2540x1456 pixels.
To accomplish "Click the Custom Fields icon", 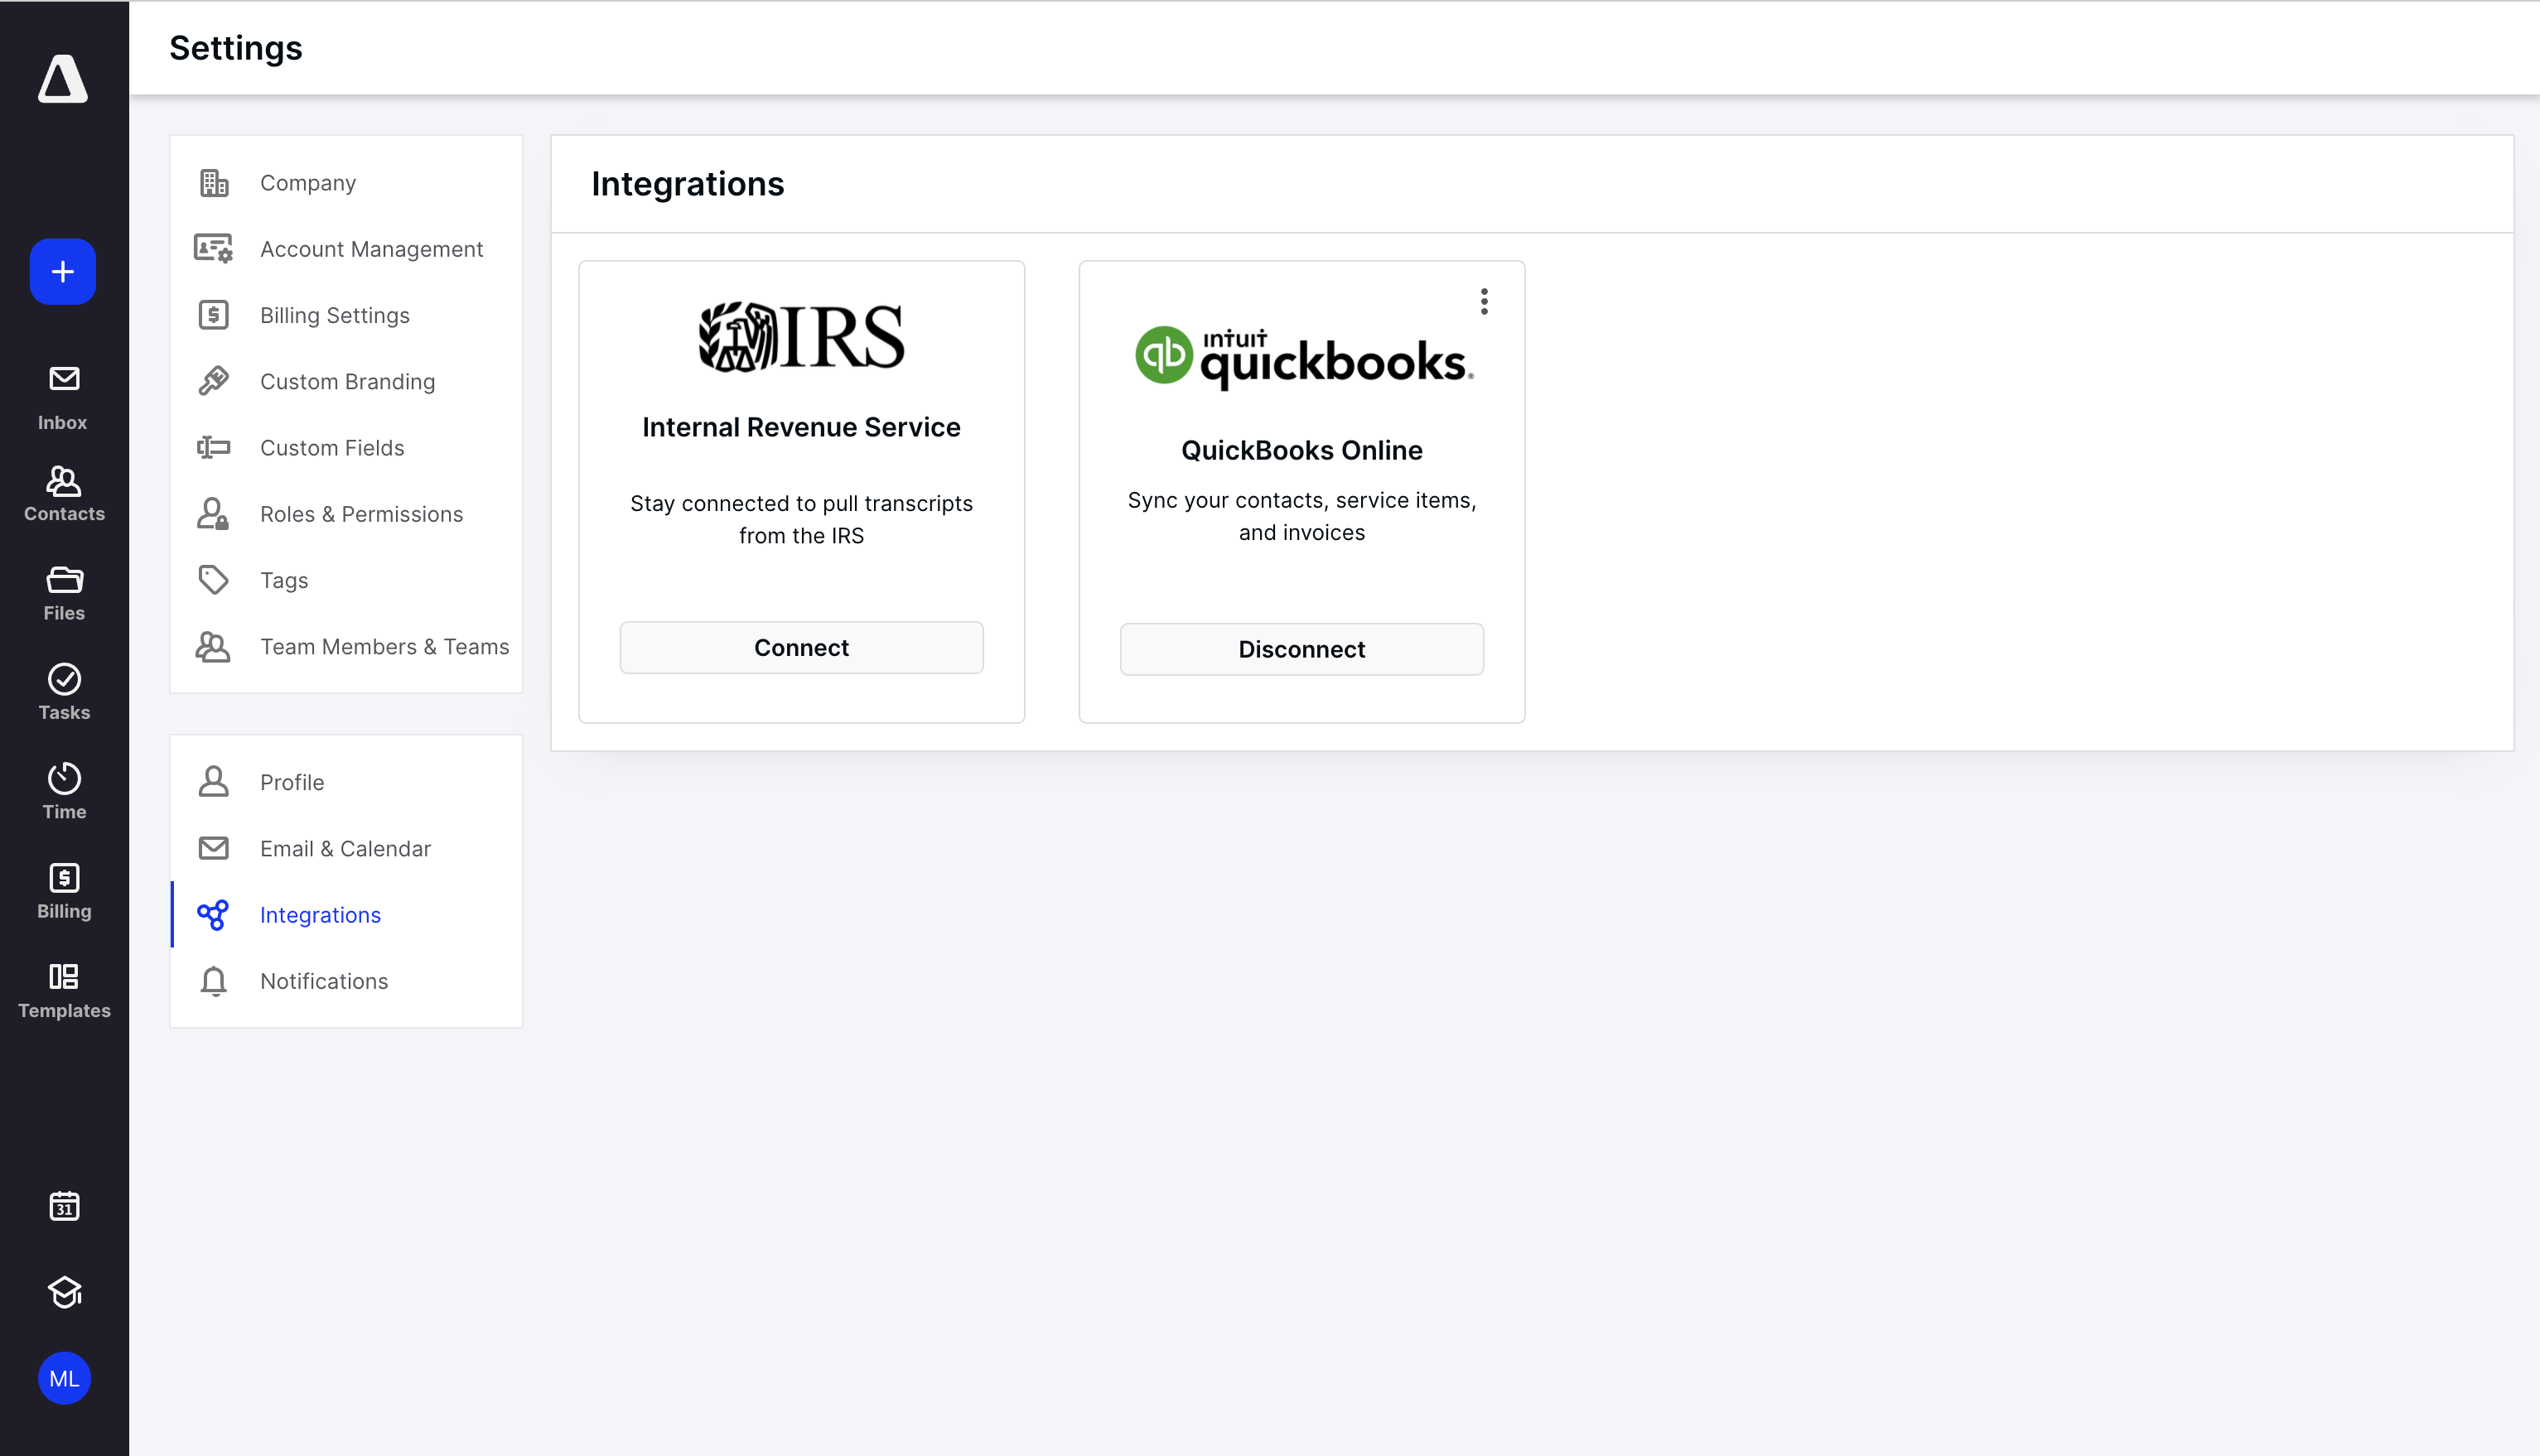I will [x=214, y=448].
